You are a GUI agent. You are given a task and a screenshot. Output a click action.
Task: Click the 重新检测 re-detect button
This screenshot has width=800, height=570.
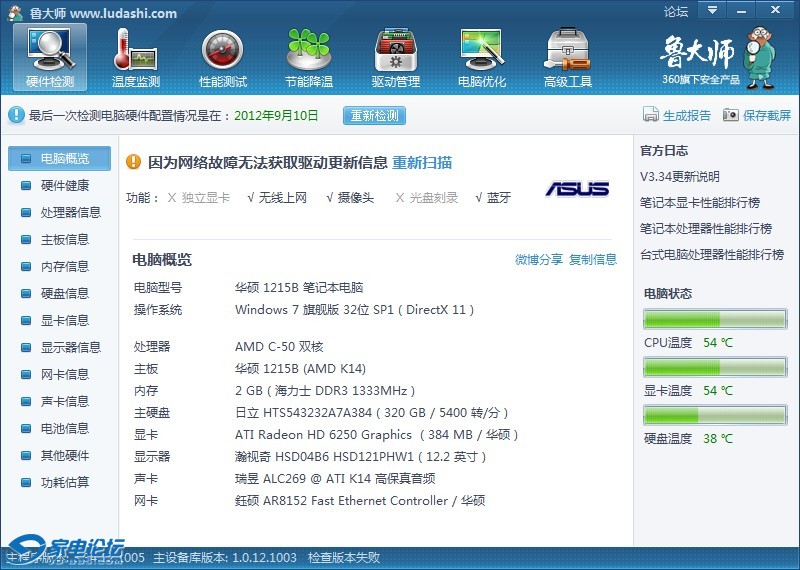click(374, 115)
